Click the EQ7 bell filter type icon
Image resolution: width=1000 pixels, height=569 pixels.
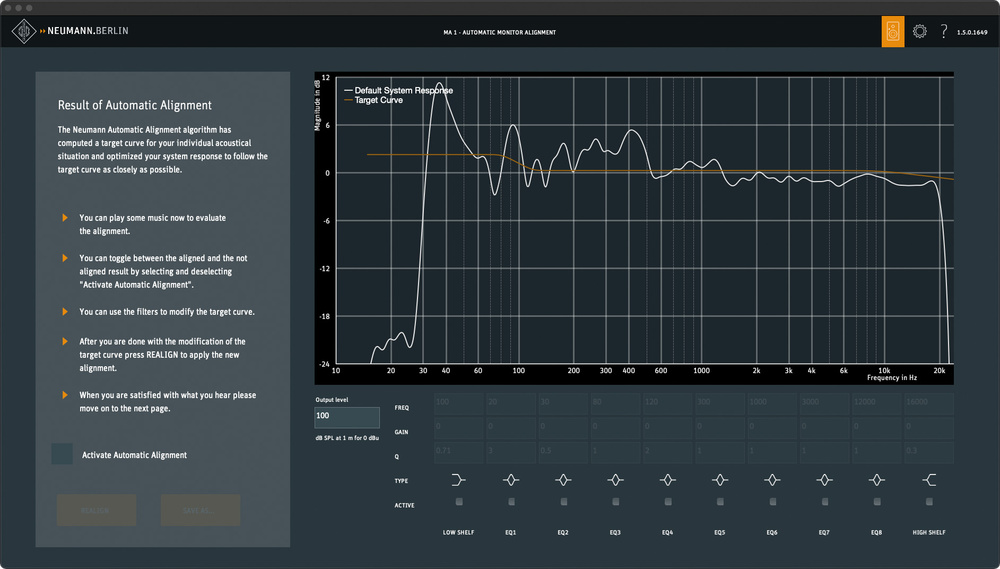pos(824,480)
